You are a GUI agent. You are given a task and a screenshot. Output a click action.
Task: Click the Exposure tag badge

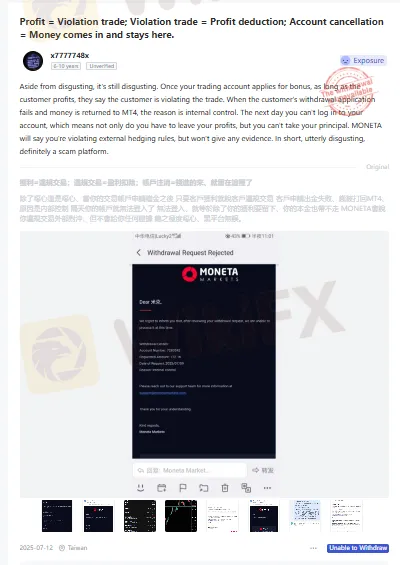pos(363,61)
